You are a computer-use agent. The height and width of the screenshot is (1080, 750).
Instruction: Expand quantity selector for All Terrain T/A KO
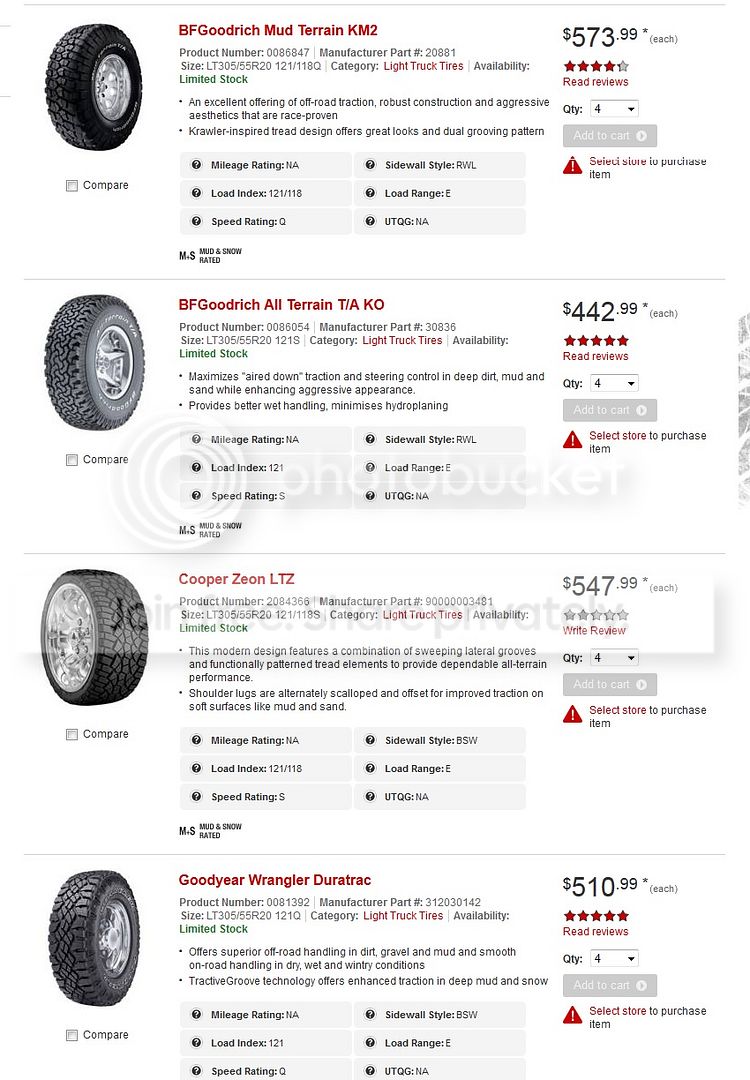(x=614, y=383)
